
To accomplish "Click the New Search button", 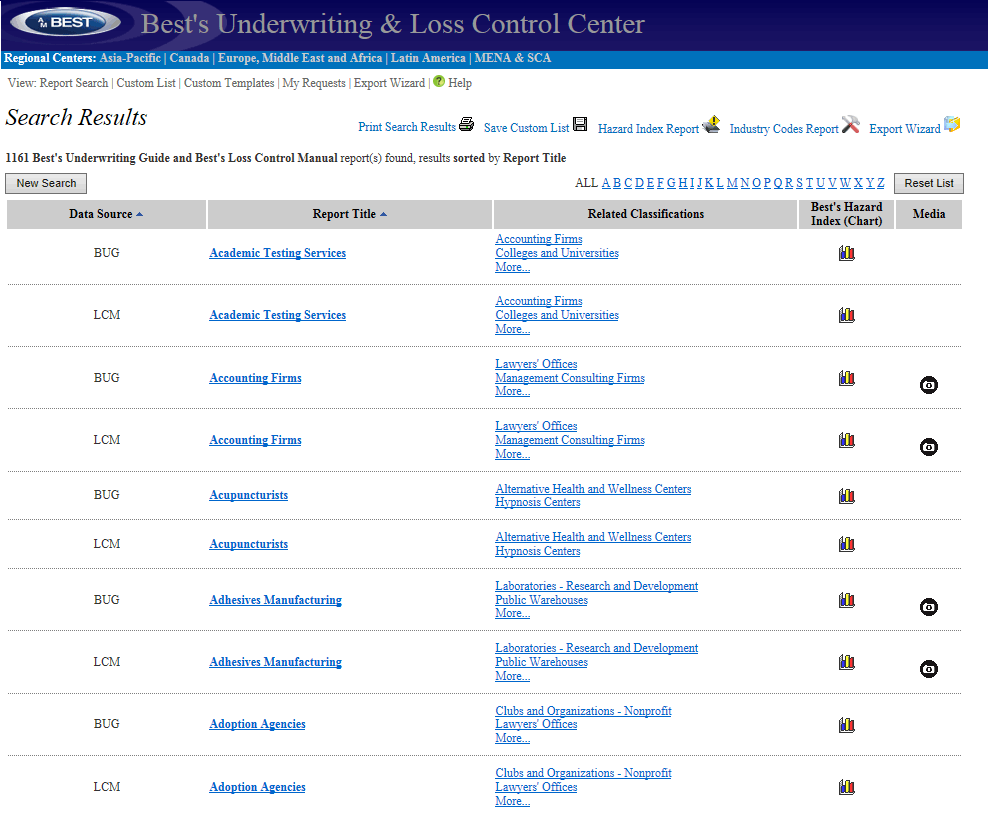I will point(46,183).
